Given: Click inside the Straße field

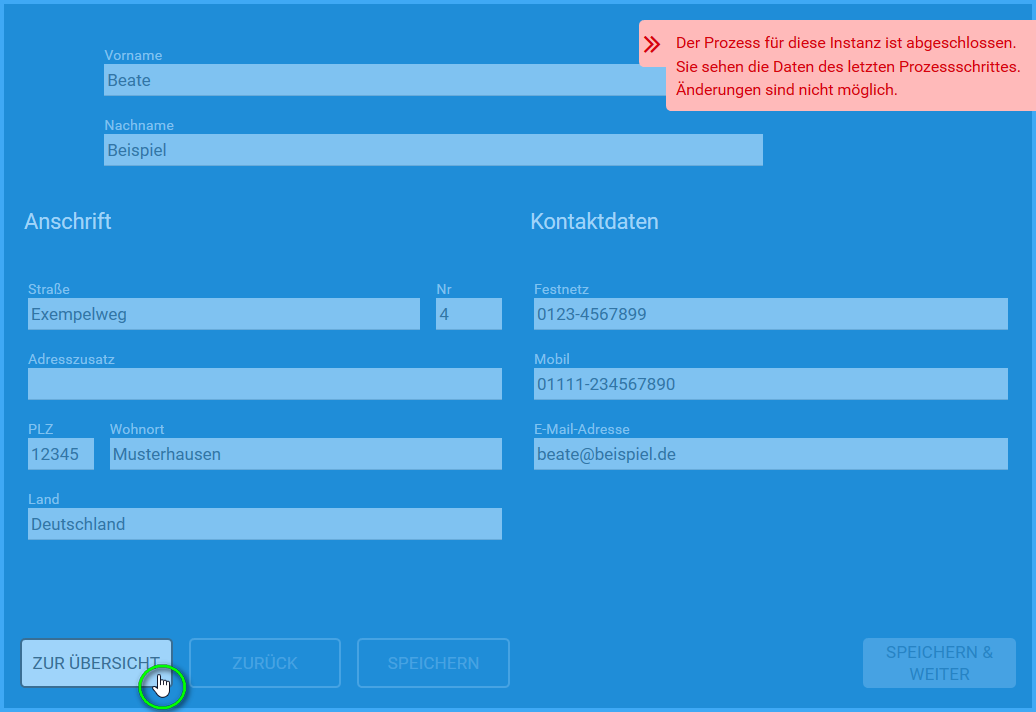Looking at the screenshot, I should [222, 313].
